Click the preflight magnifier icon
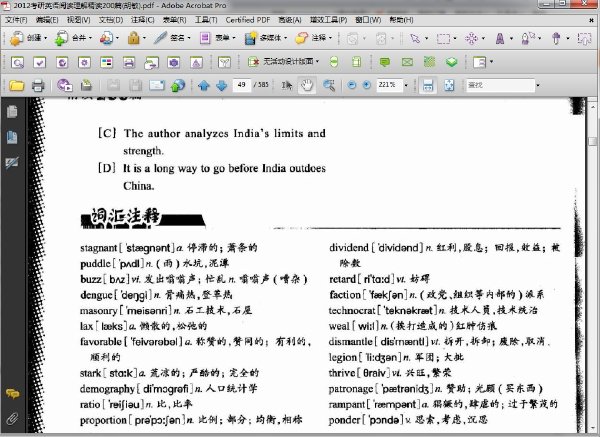Image resolution: width=600 pixels, height=437 pixels. click(x=17, y=62)
